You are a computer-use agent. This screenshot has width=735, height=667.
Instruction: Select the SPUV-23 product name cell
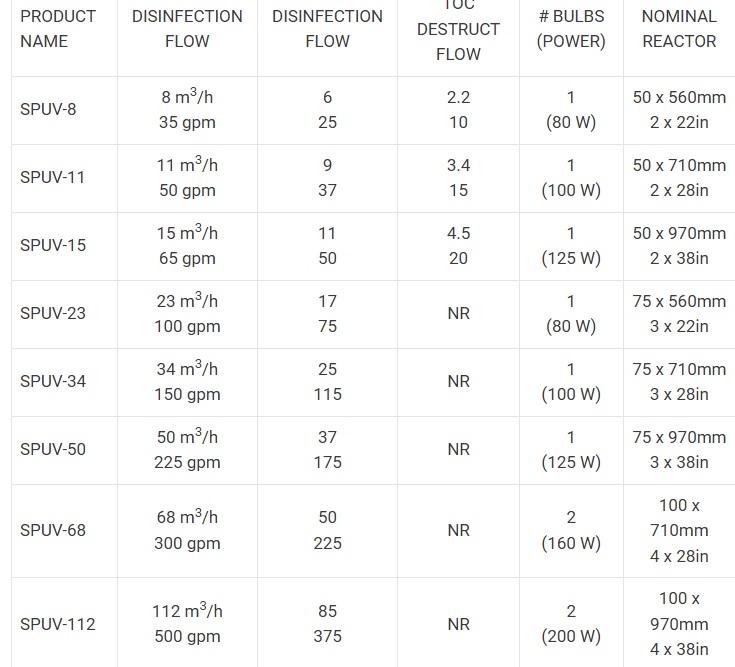(x=53, y=313)
